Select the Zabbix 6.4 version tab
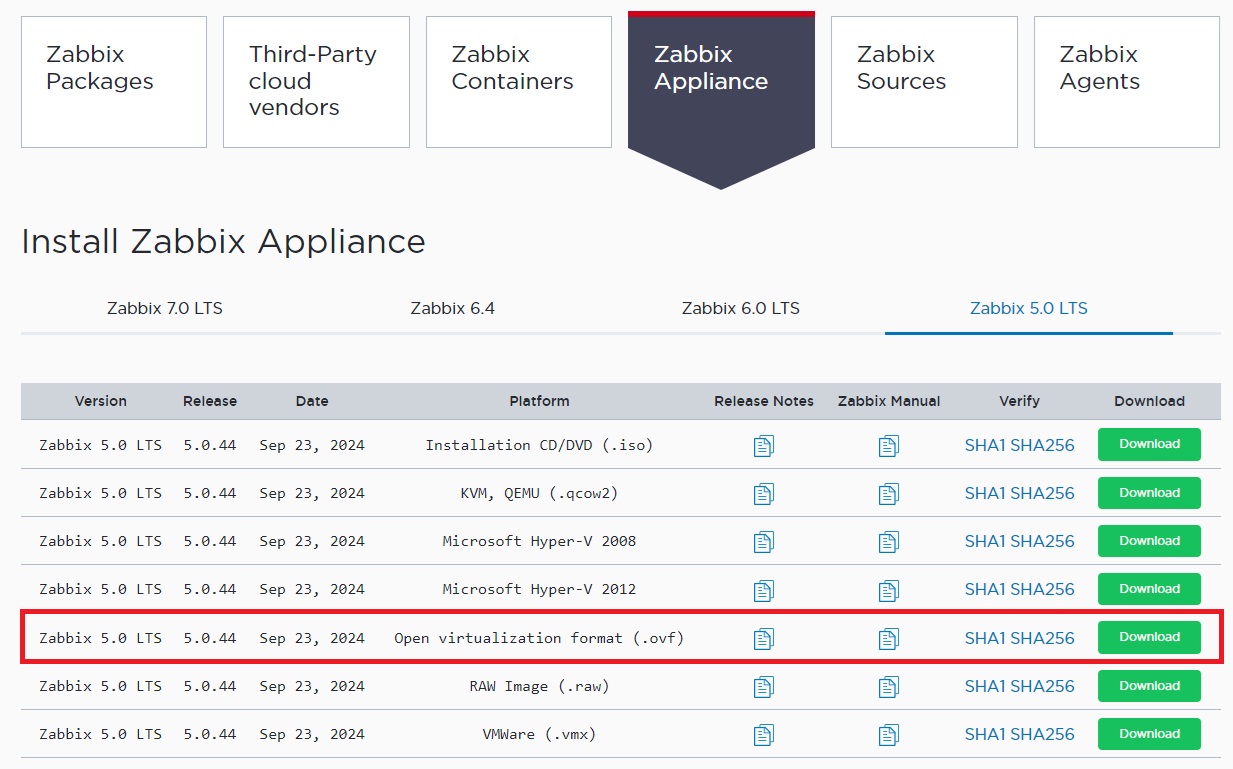 (x=453, y=309)
